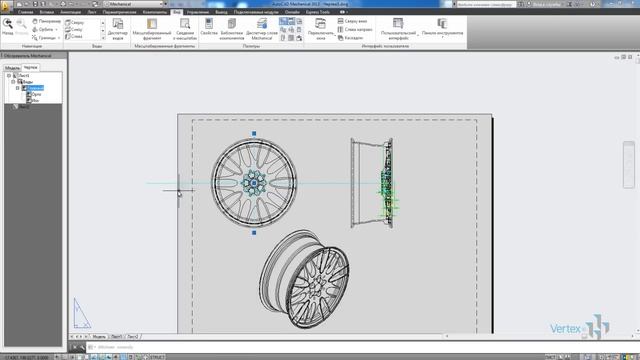This screenshot has width=640, height=360.
Task: Collapse the highlighted base view node
Action: coord(18,88)
